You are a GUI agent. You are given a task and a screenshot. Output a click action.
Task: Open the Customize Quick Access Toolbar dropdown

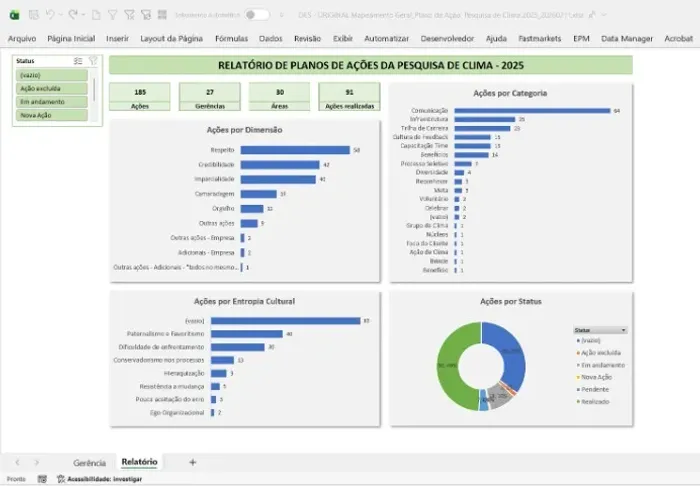click(x=282, y=15)
